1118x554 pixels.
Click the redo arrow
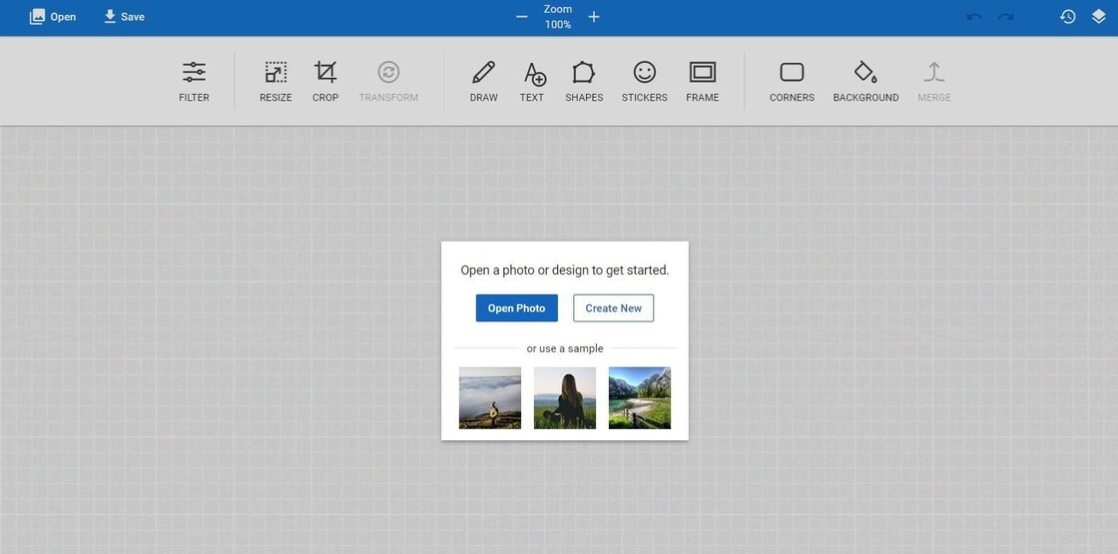coord(1005,17)
